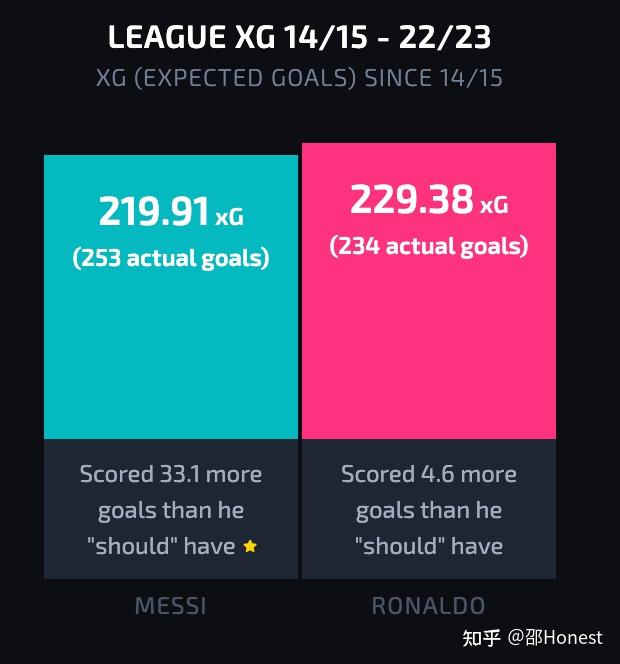Click "goals than he" in Messi's panel
Screen dimensions: 620x664
pyautogui.click(x=171, y=511)
